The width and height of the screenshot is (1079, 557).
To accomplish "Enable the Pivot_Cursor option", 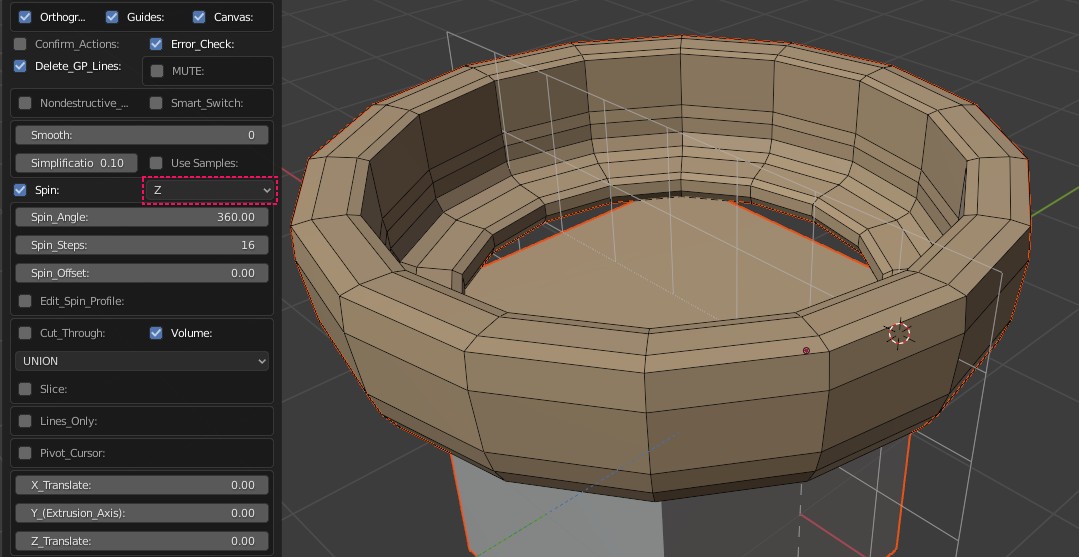I will click(25, 453).
